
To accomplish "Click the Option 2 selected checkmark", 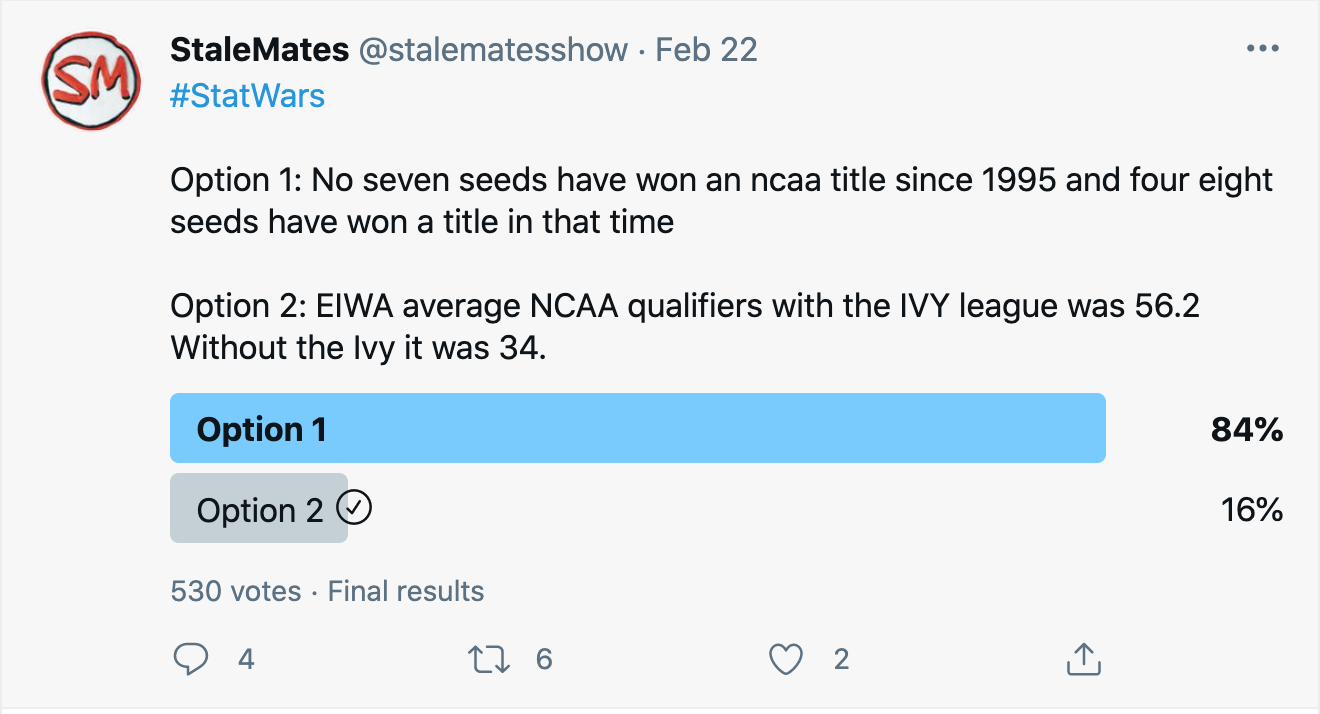I will click(x=355, y=509).
